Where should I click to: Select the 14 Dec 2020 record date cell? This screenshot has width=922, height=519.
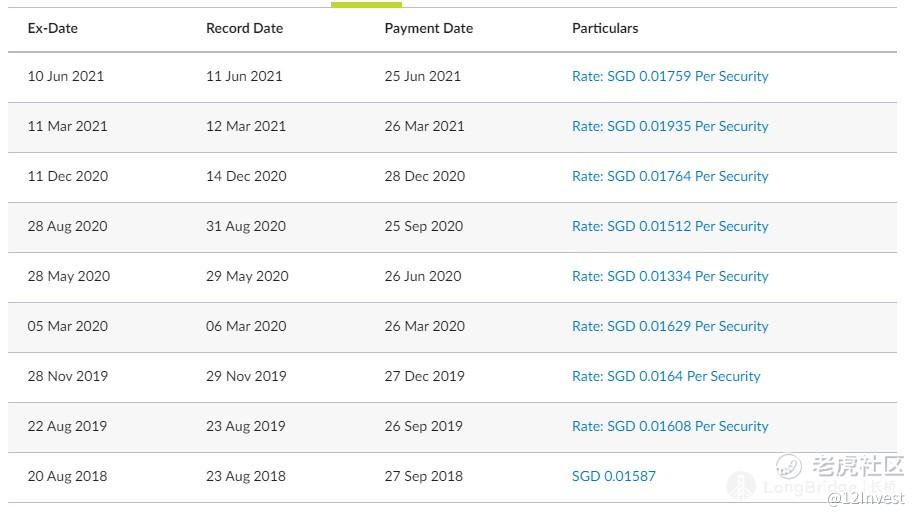(246, 176)
